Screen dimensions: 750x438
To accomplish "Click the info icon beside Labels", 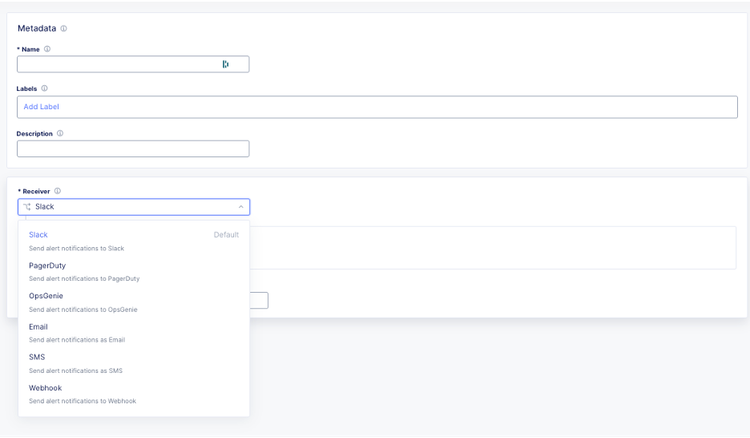I will (x=44, y=89).
